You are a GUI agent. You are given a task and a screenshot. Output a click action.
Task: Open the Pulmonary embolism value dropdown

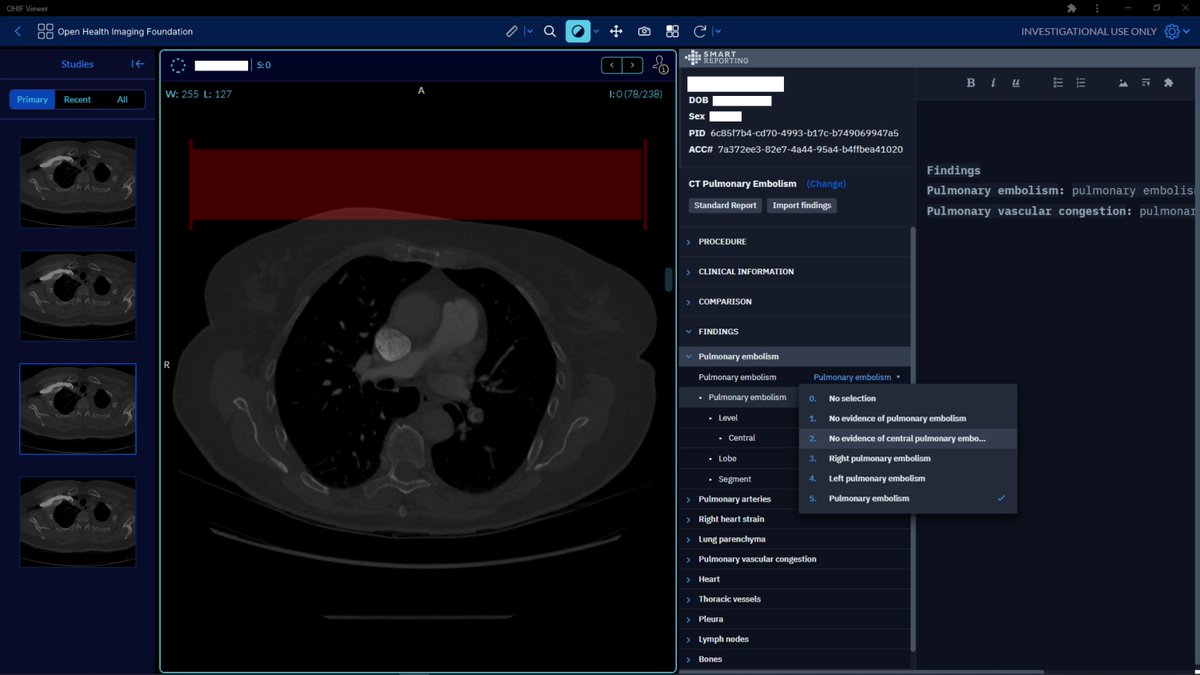[856, 377]
